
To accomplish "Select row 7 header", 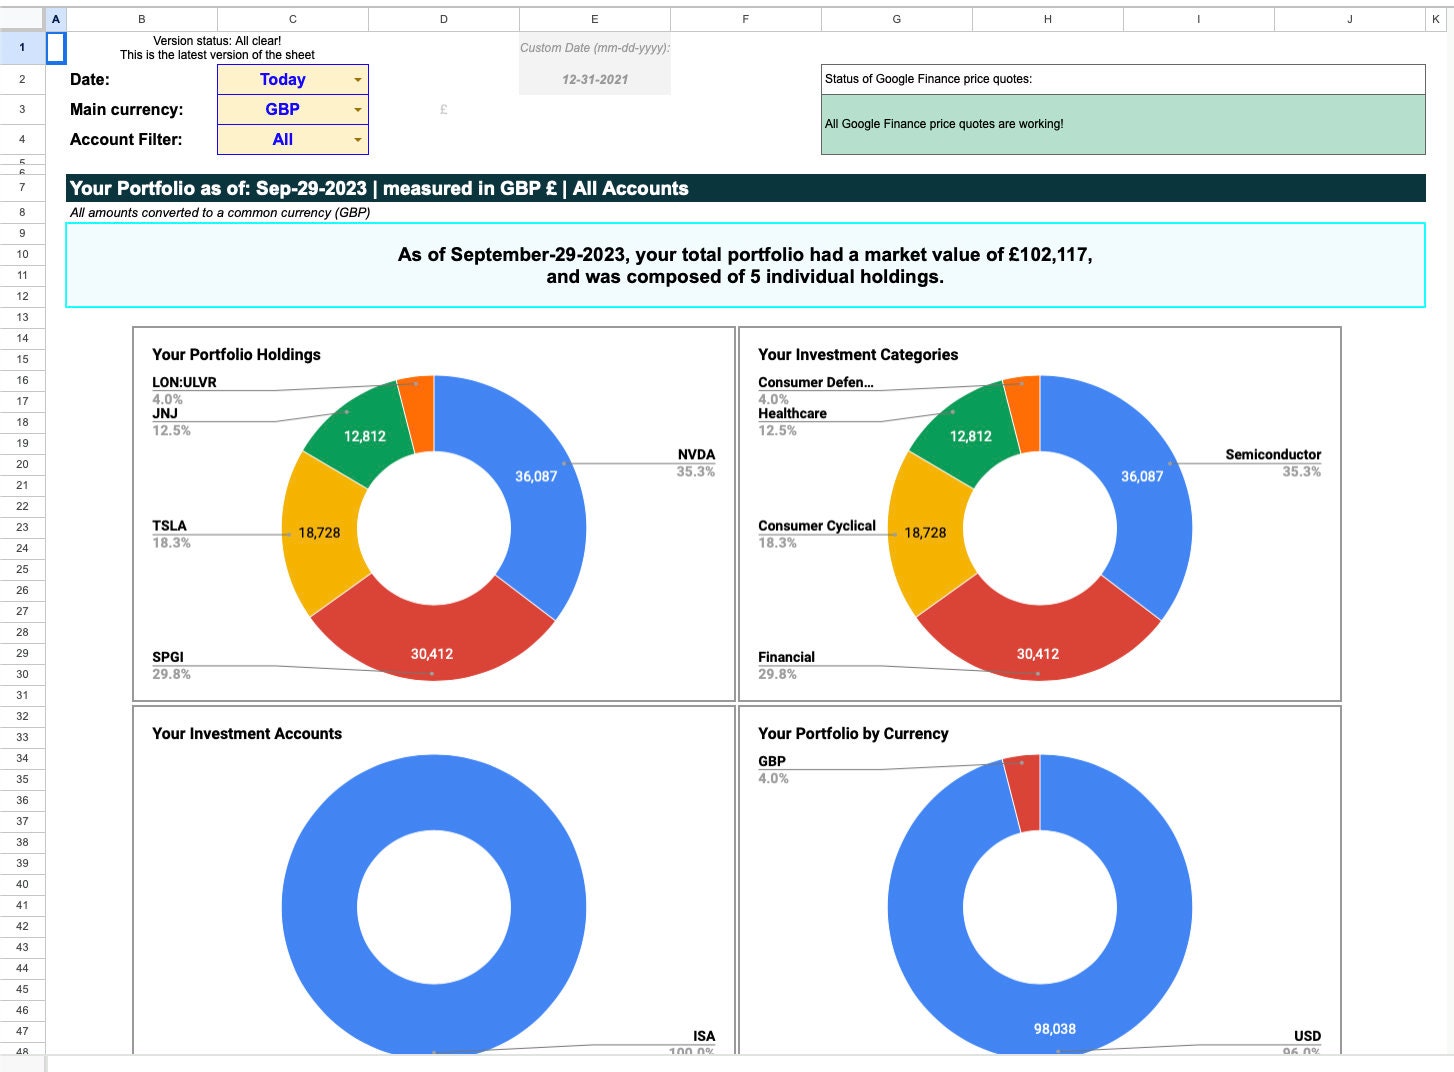I will [21, 185].
